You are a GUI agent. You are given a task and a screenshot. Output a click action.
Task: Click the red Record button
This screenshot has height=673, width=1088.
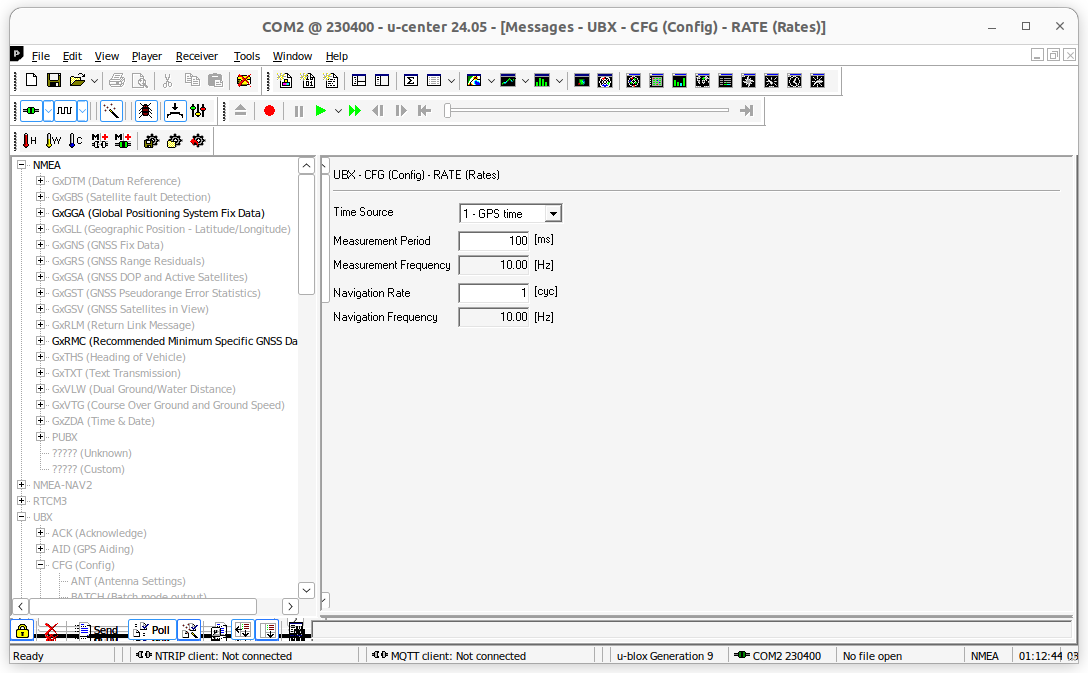click(x=269, y=110)
